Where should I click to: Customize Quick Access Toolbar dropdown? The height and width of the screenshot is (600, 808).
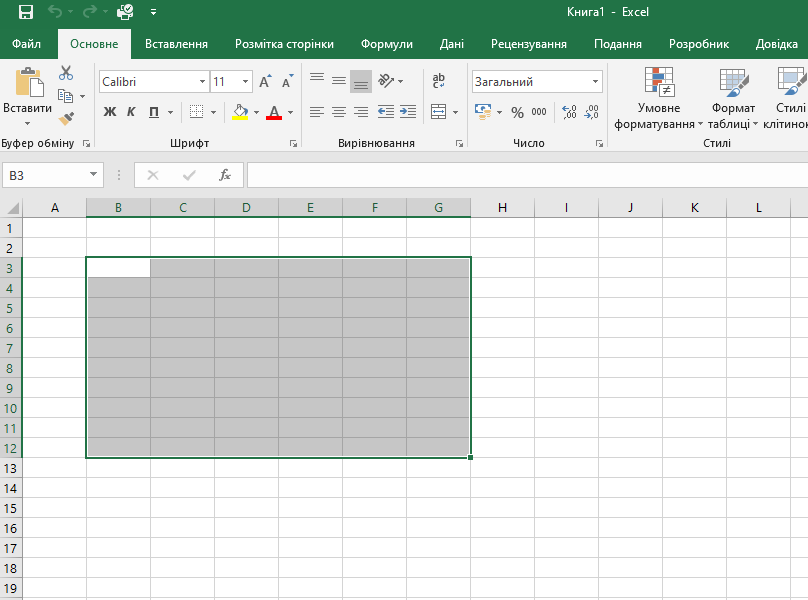point(153,12)
